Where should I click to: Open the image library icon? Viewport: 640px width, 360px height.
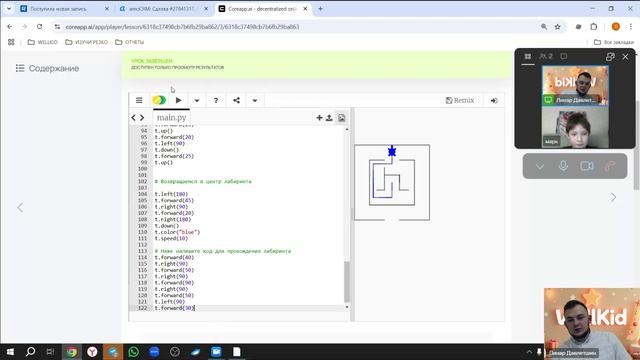coord(342,118)
